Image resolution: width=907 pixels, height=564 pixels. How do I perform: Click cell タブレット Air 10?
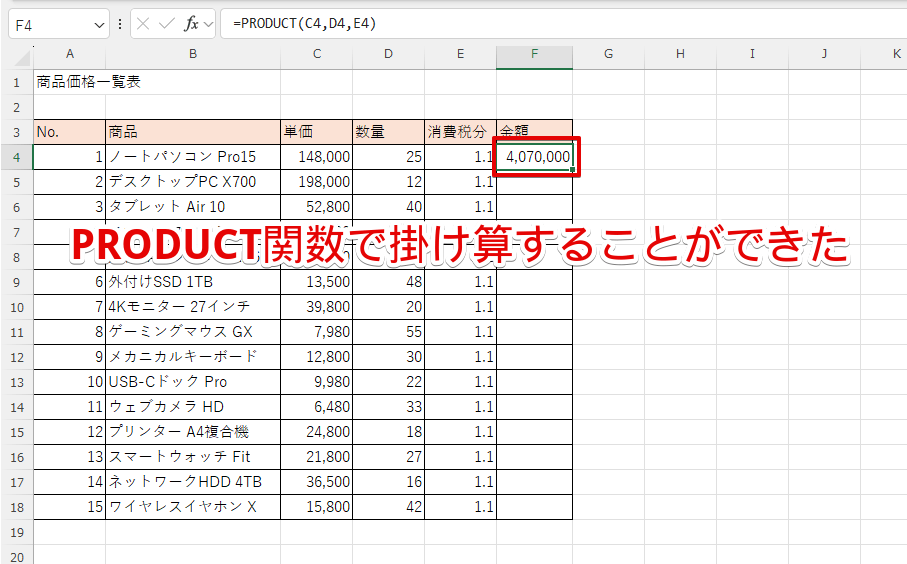pos(193,207)
